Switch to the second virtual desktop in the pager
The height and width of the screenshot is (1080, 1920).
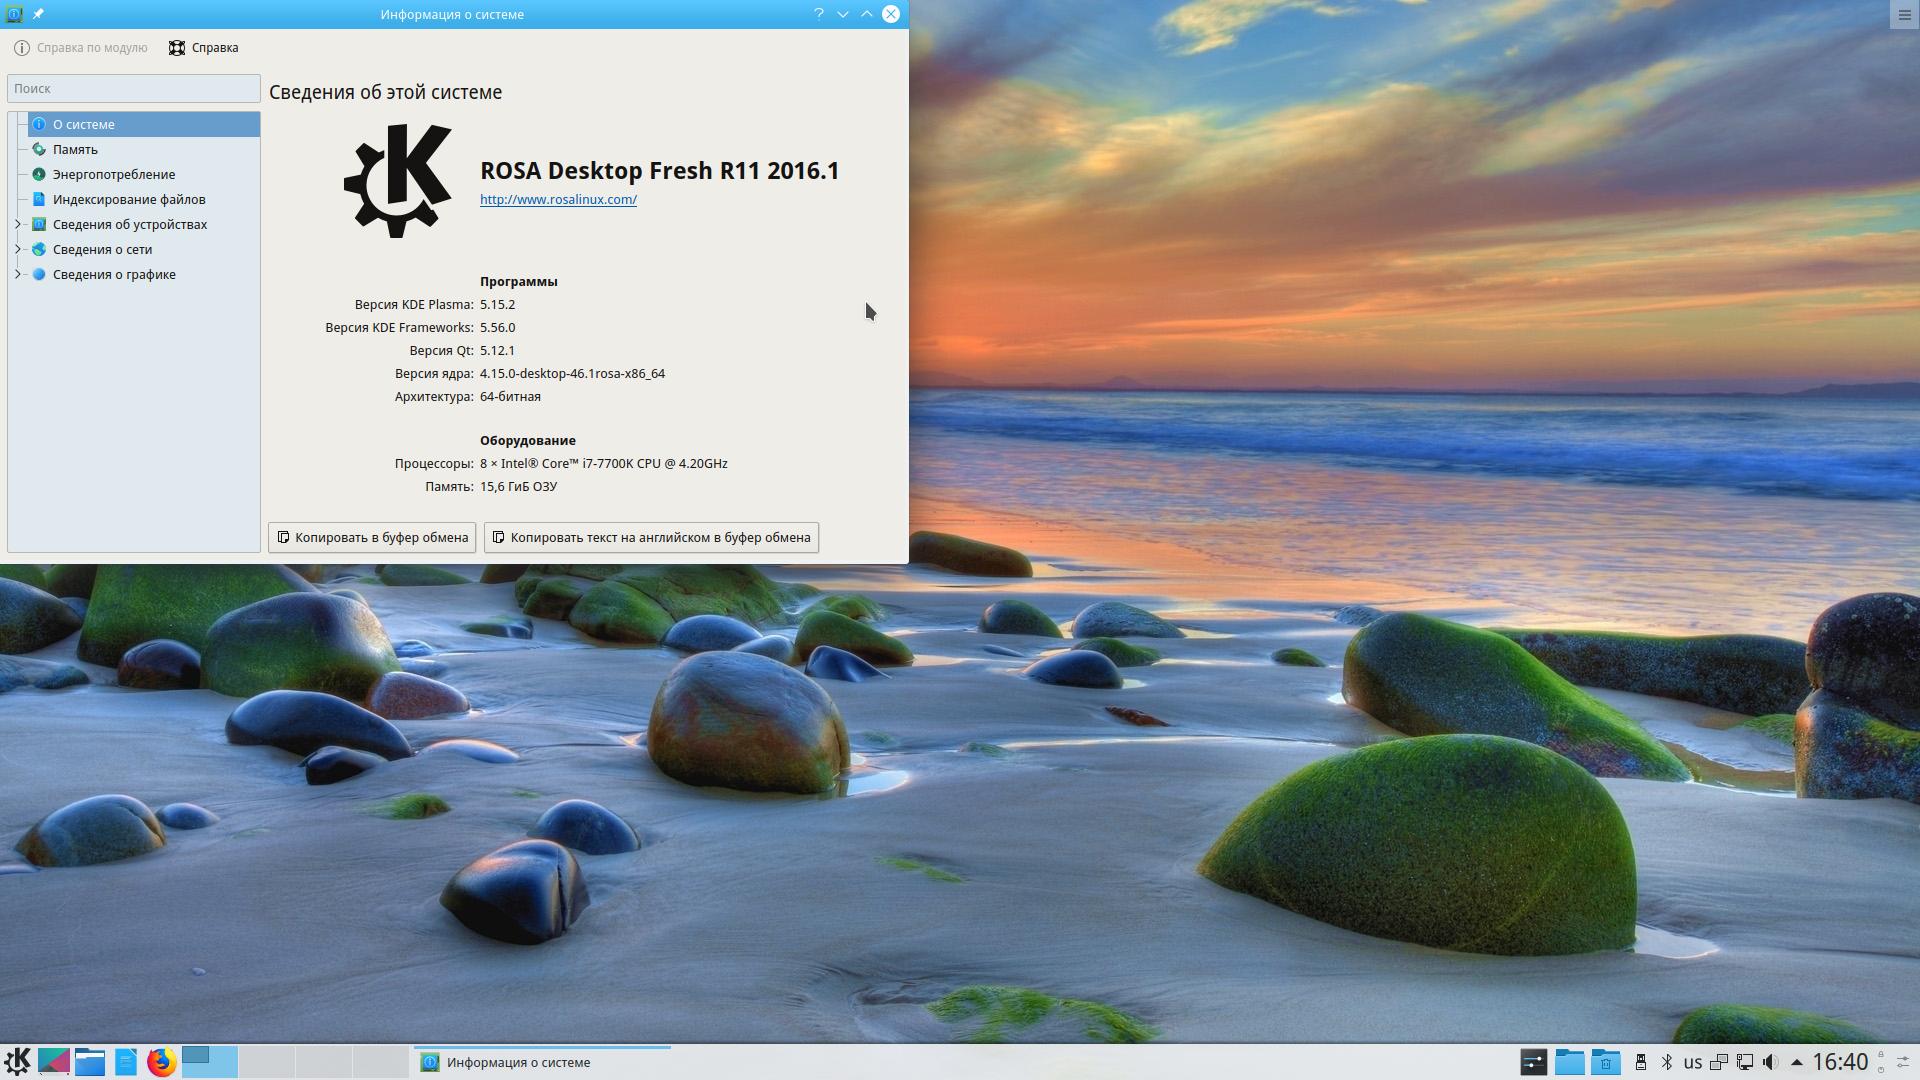(x=267, y=1061)
